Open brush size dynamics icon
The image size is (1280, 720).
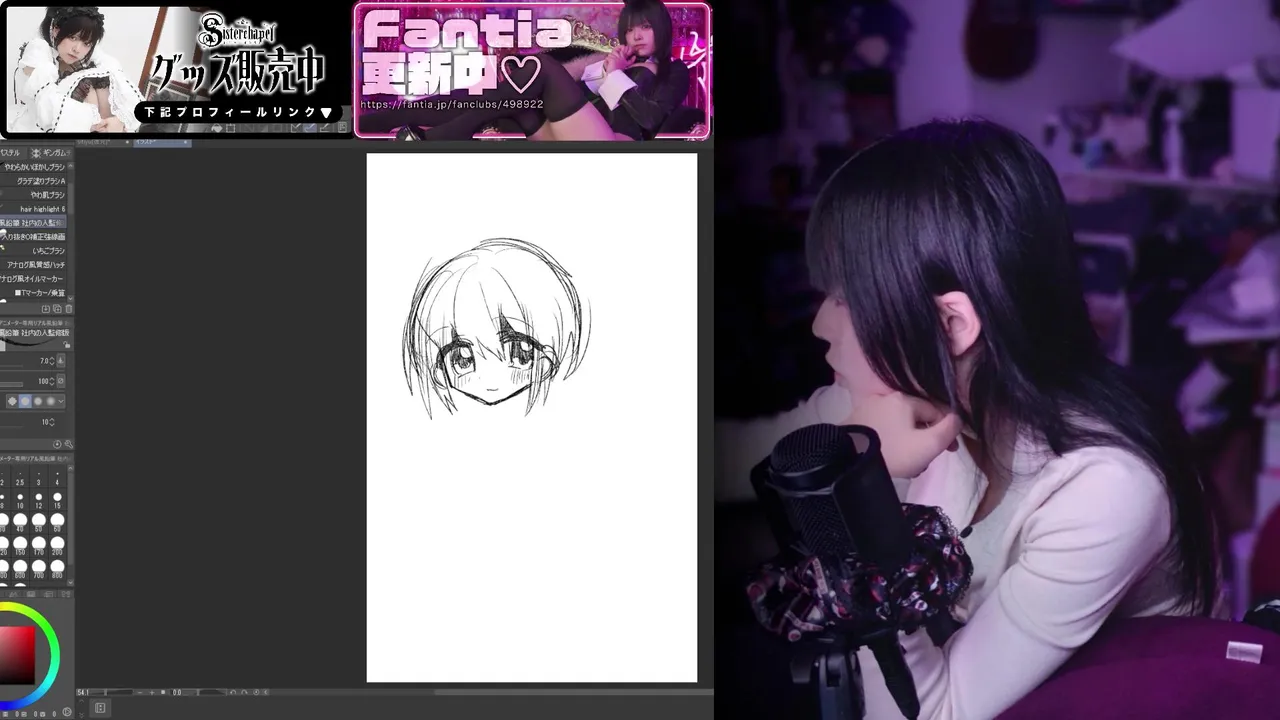pyautogui.click(x=61, y=361)
